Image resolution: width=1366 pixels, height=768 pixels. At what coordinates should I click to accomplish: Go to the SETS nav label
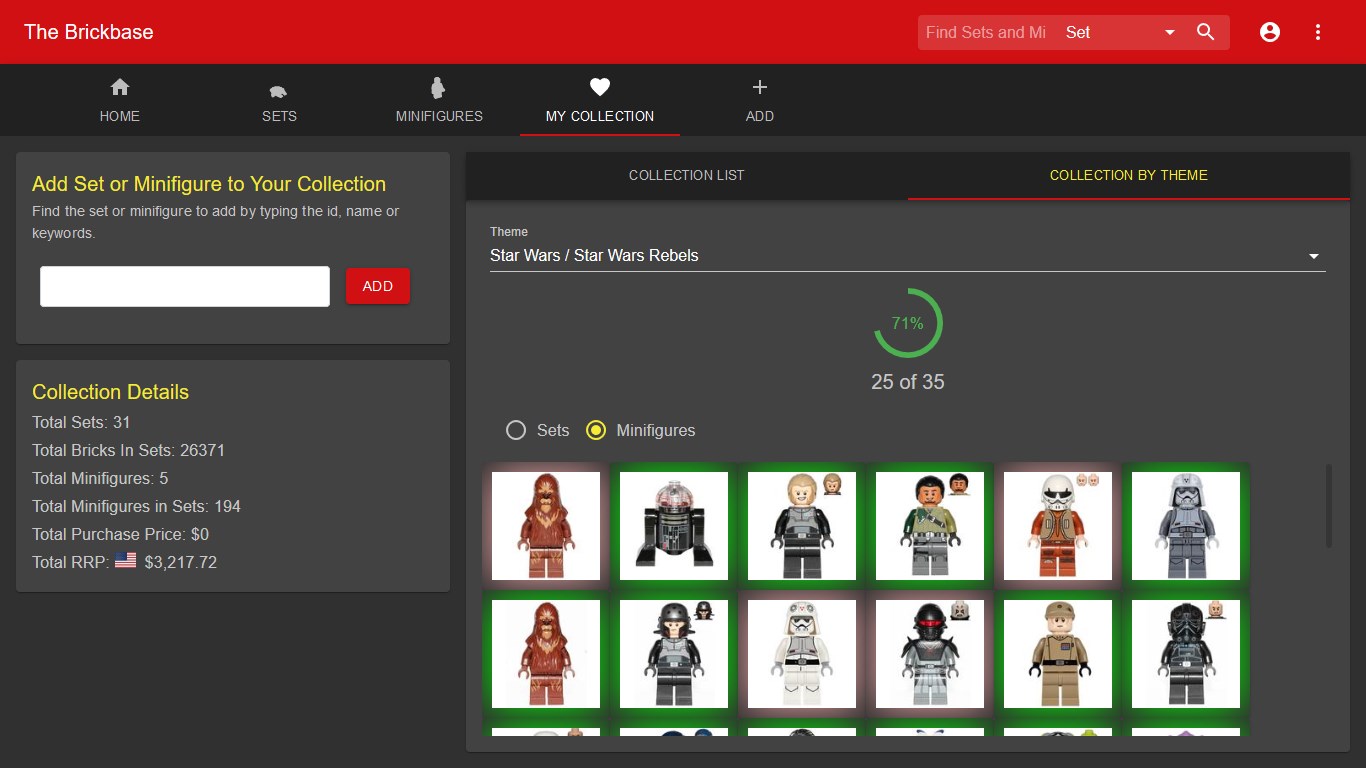click(x=279, y=116)
